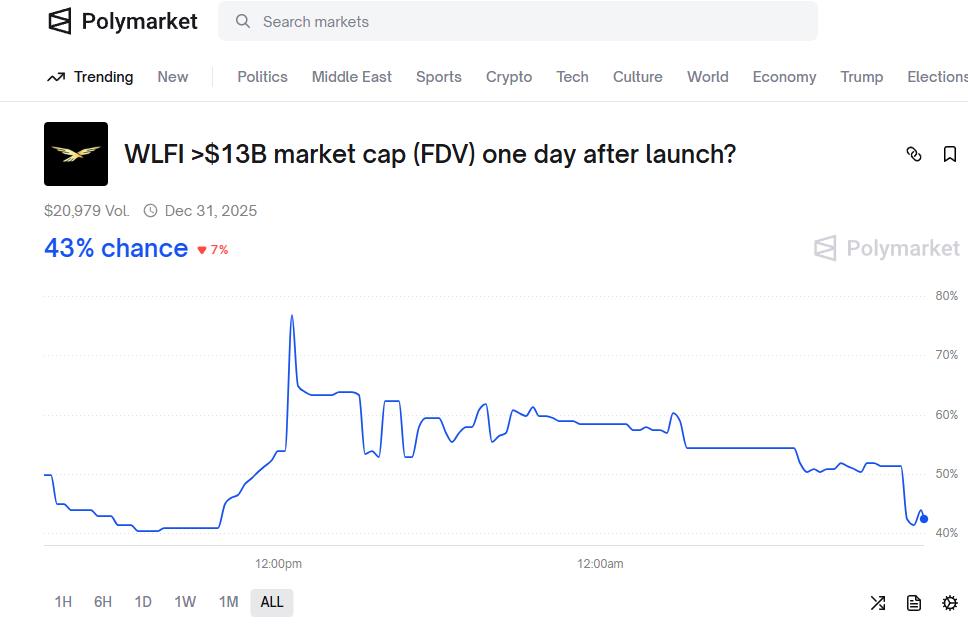Image resolution: width=968 pixels, height=629 pixels.
Task: Open the document icon below chart
Action: (914, 602)
